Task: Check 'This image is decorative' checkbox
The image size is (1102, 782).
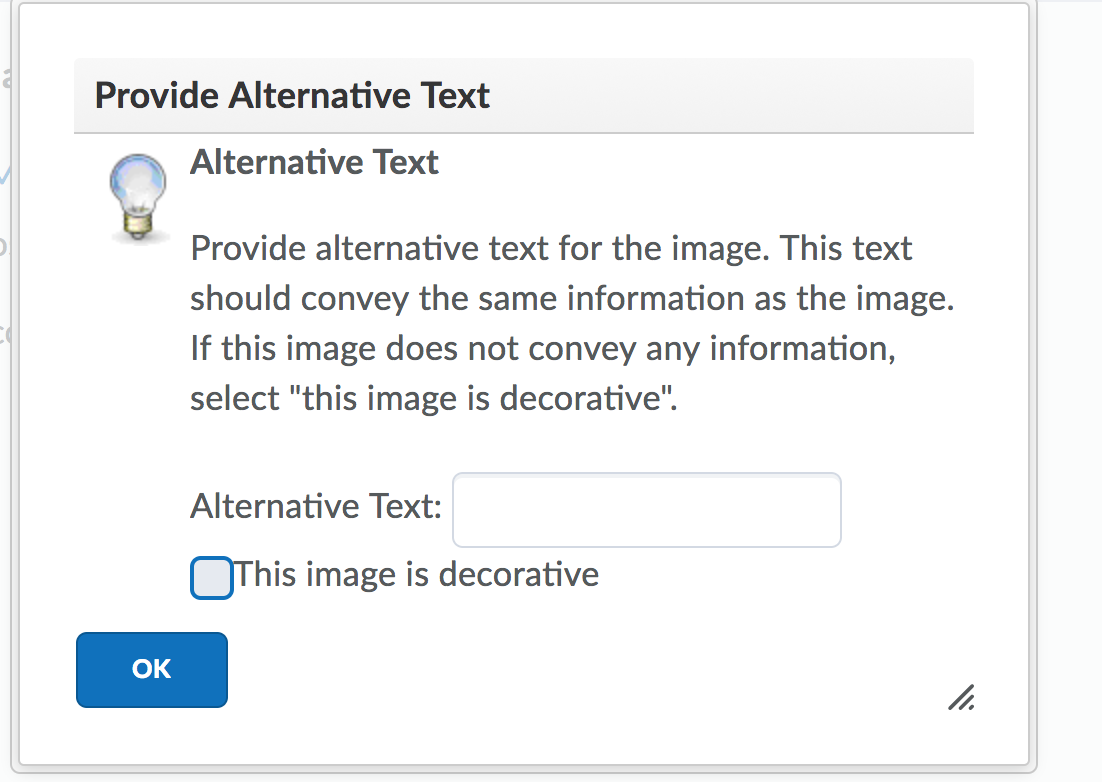Action: (212, 578)
